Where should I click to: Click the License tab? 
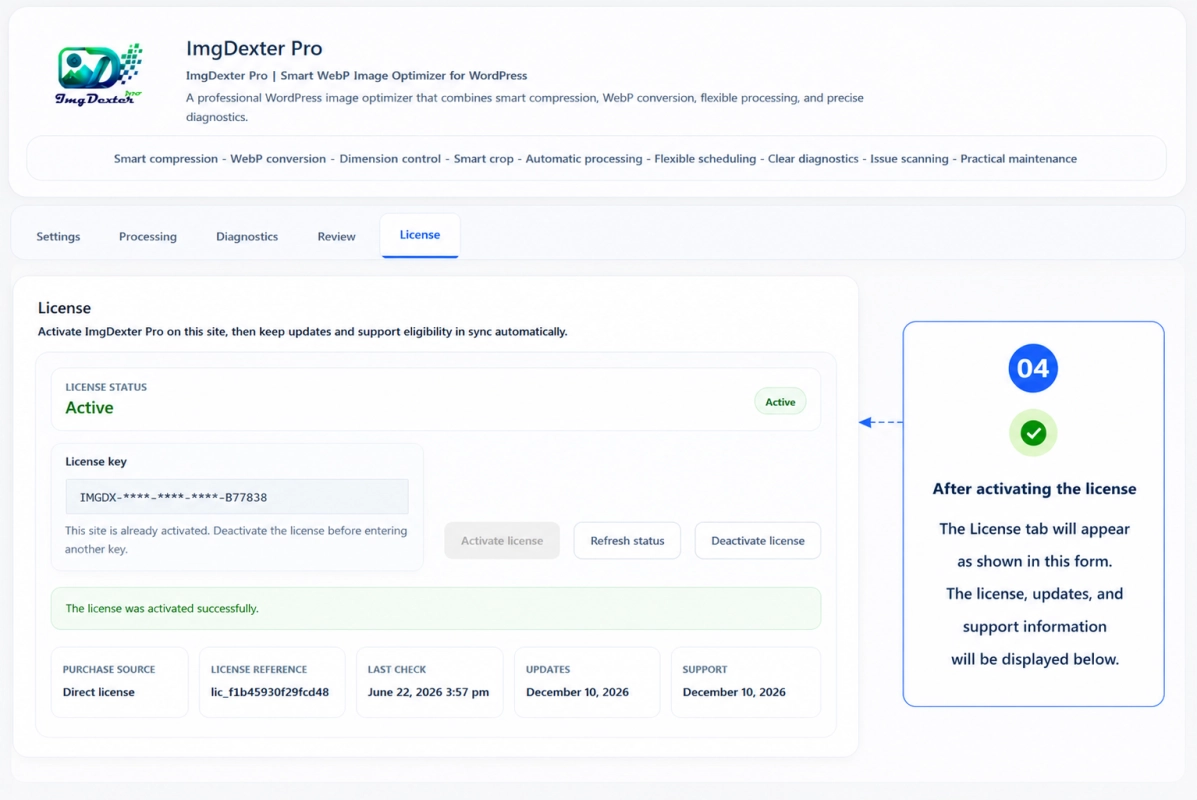420,235
